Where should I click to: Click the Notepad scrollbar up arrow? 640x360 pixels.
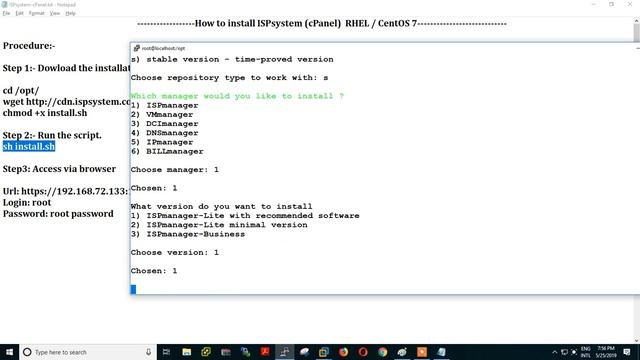tap(636, 20)
